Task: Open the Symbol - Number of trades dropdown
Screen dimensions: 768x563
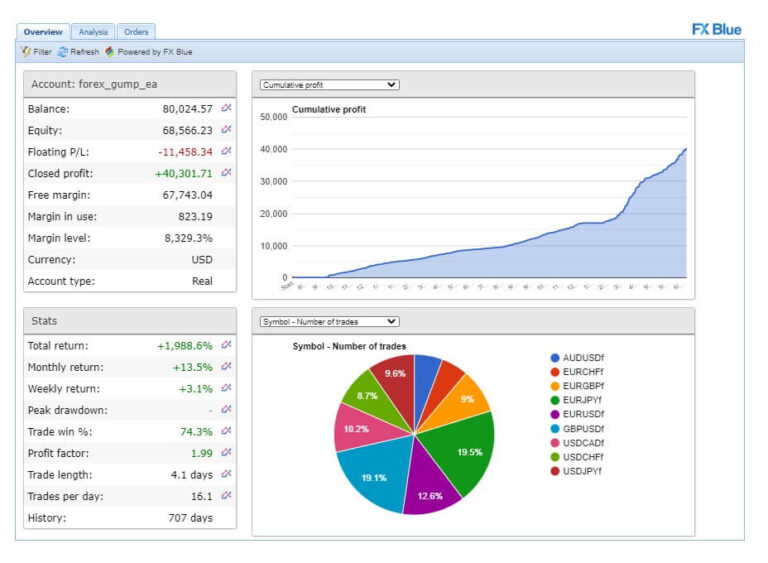Action: click(x=330, y=321)
